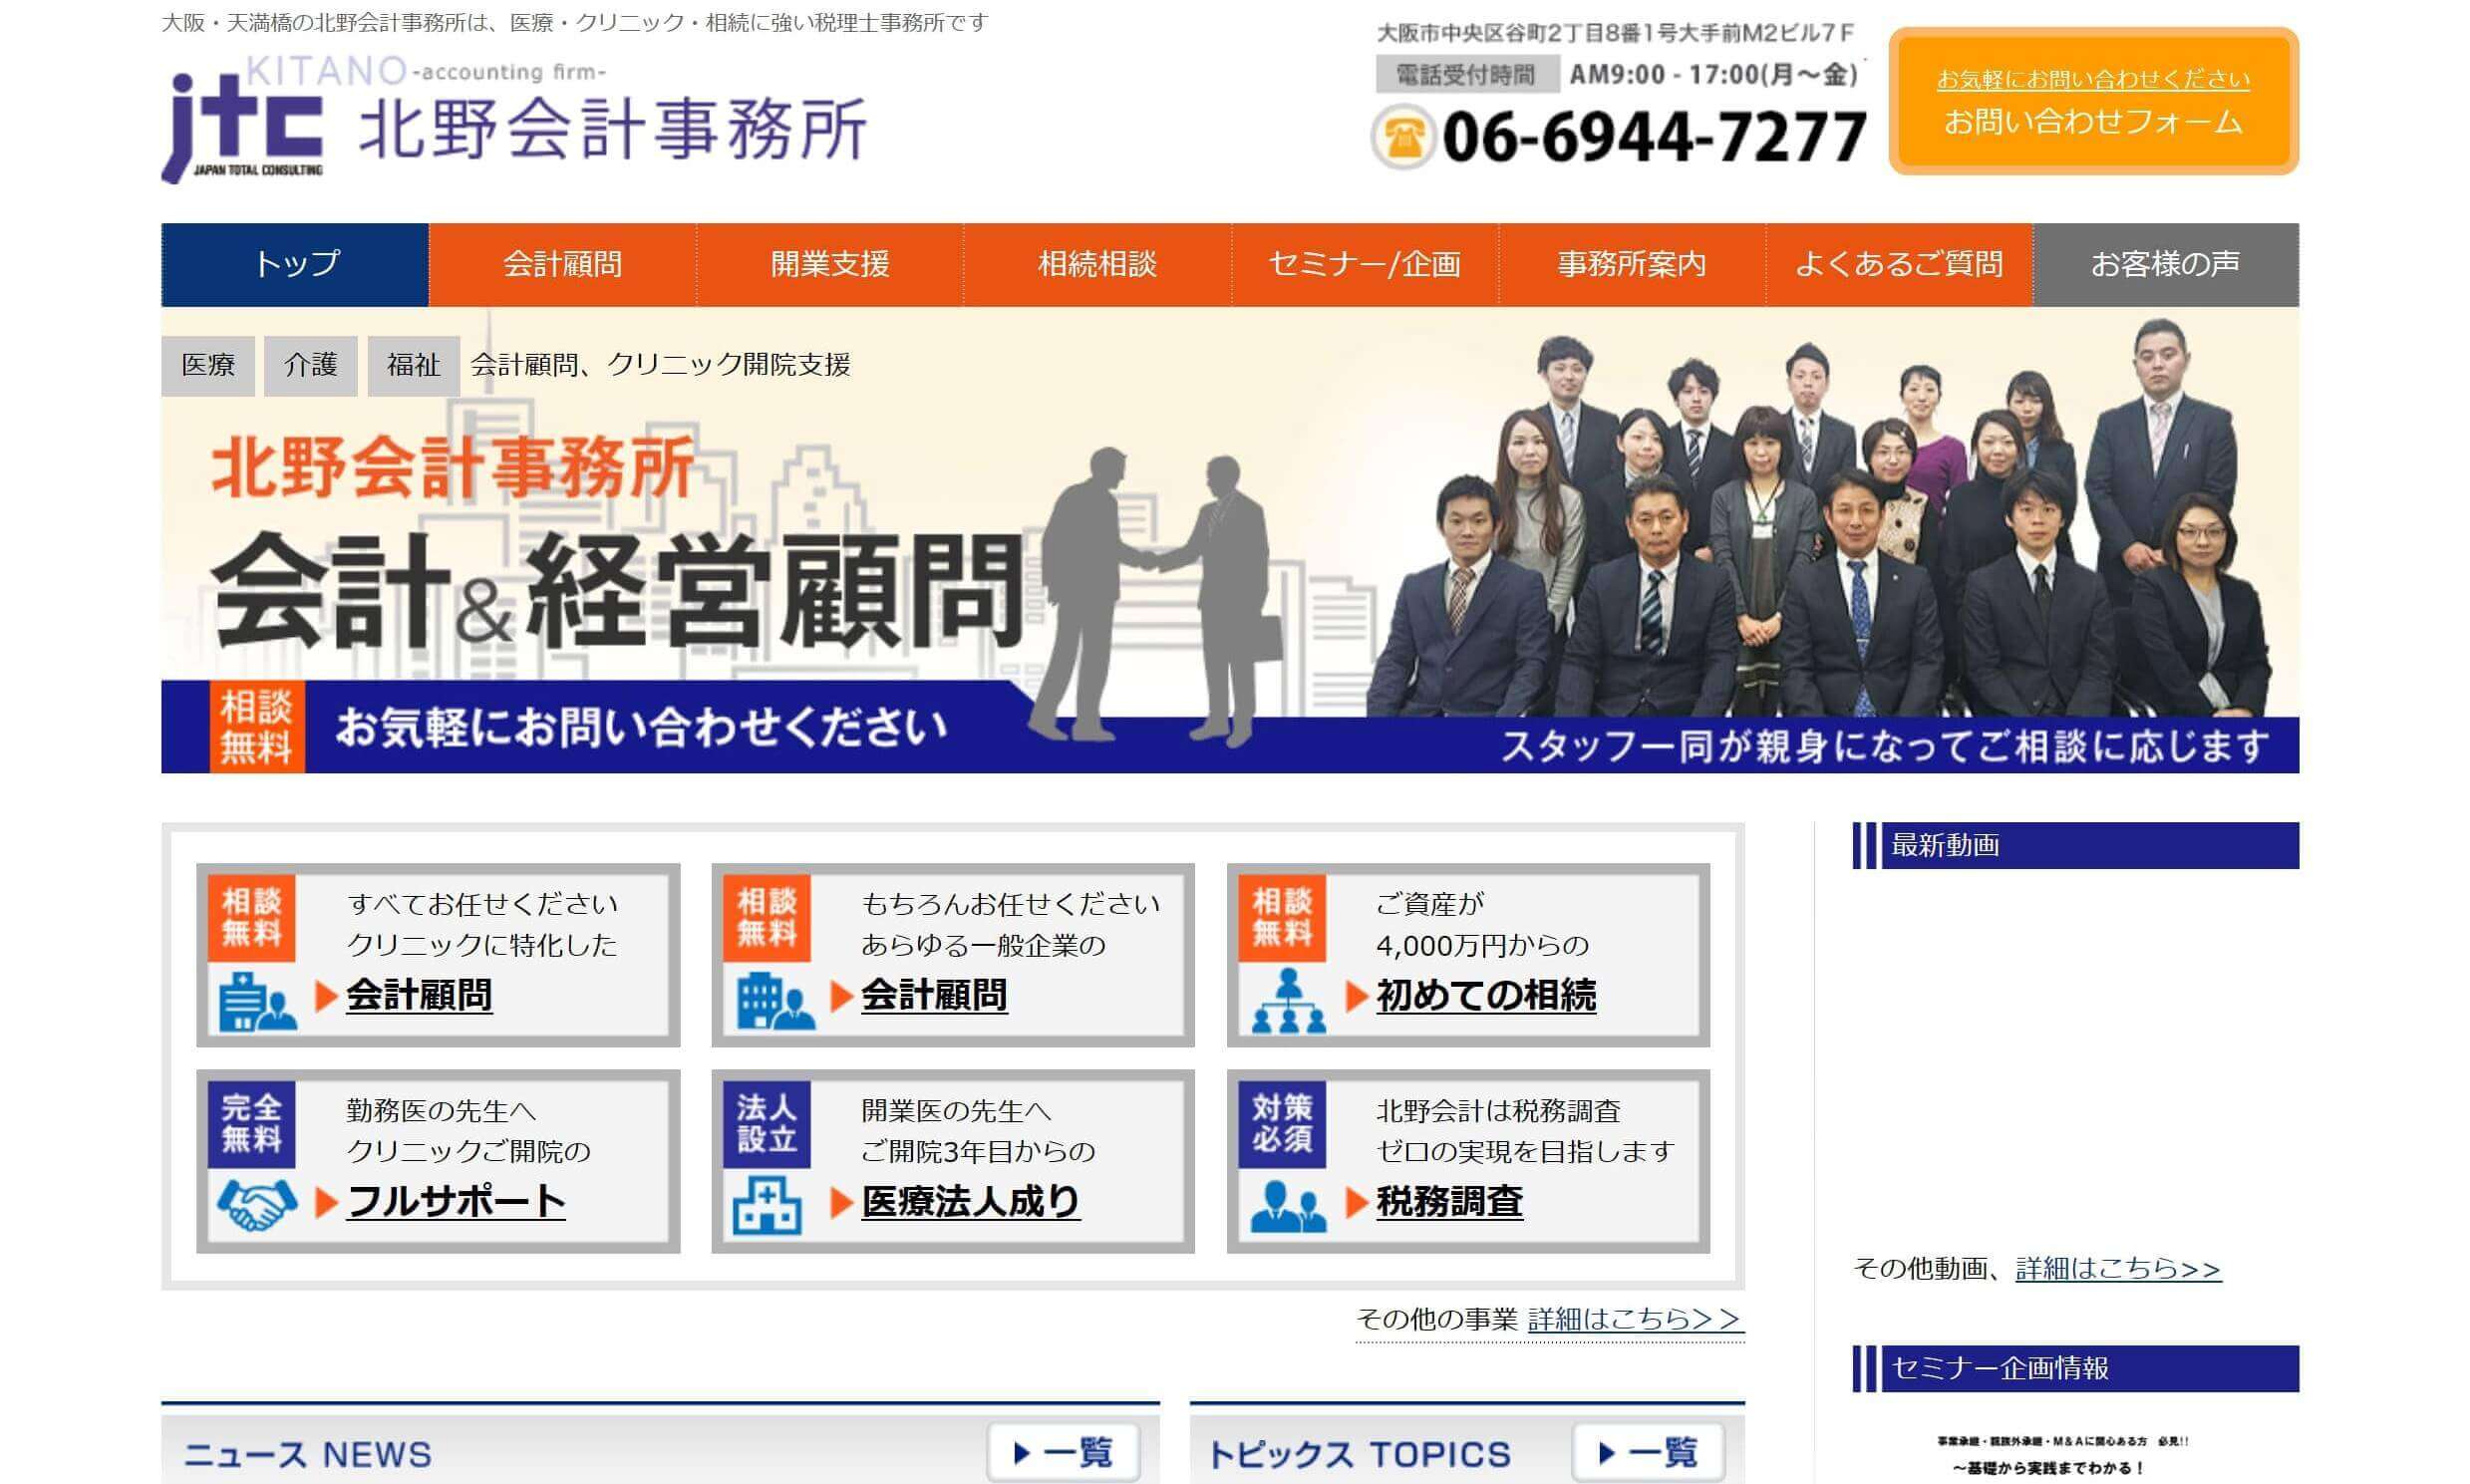Open the 税務調査 link

[1449, 1201]
